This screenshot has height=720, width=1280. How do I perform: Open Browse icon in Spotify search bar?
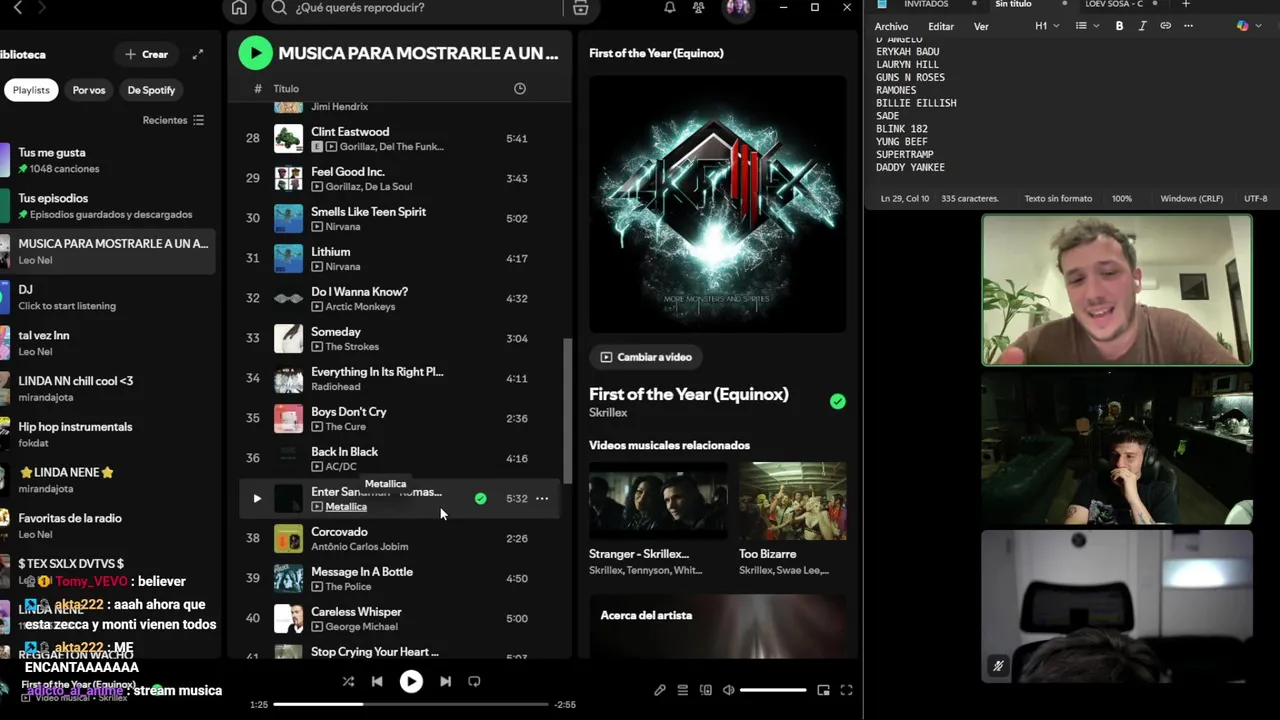coord(581,8)
